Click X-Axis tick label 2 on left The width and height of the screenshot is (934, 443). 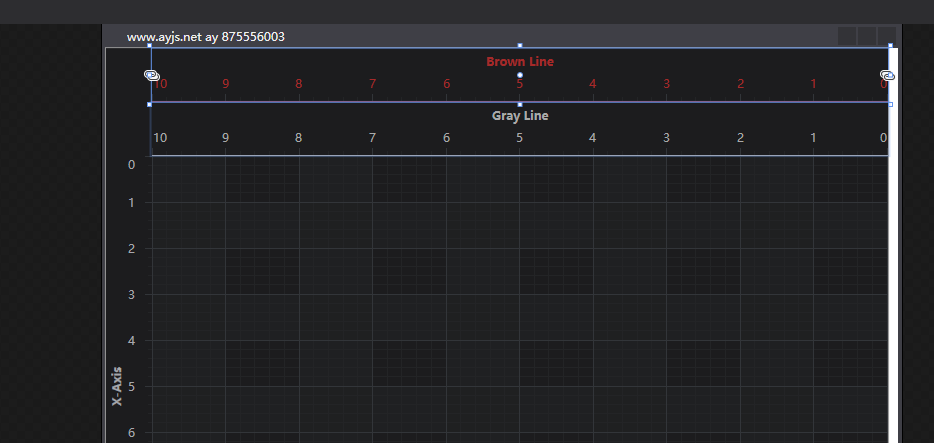tap(132, 248)
